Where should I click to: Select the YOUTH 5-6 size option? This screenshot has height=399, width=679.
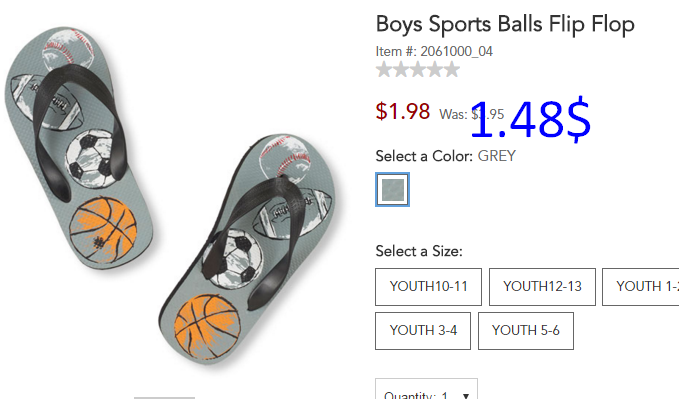pos(526,331)
